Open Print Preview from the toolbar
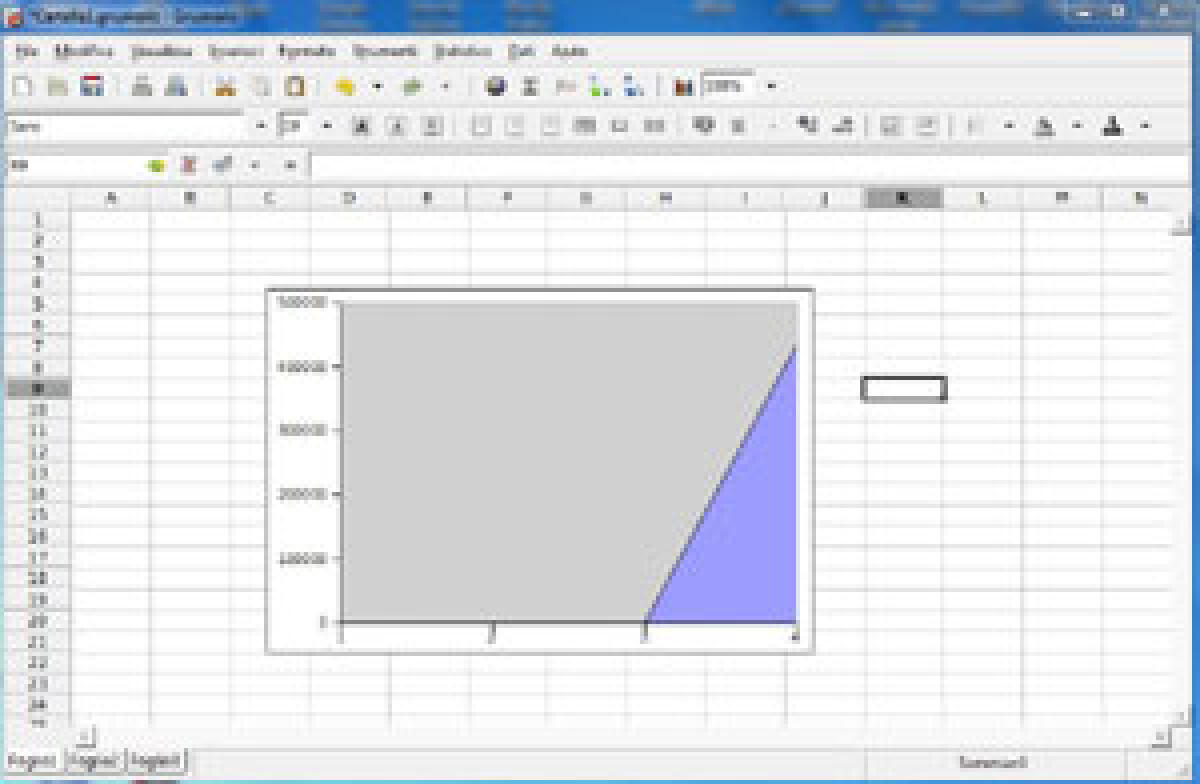 click(177, 87)
